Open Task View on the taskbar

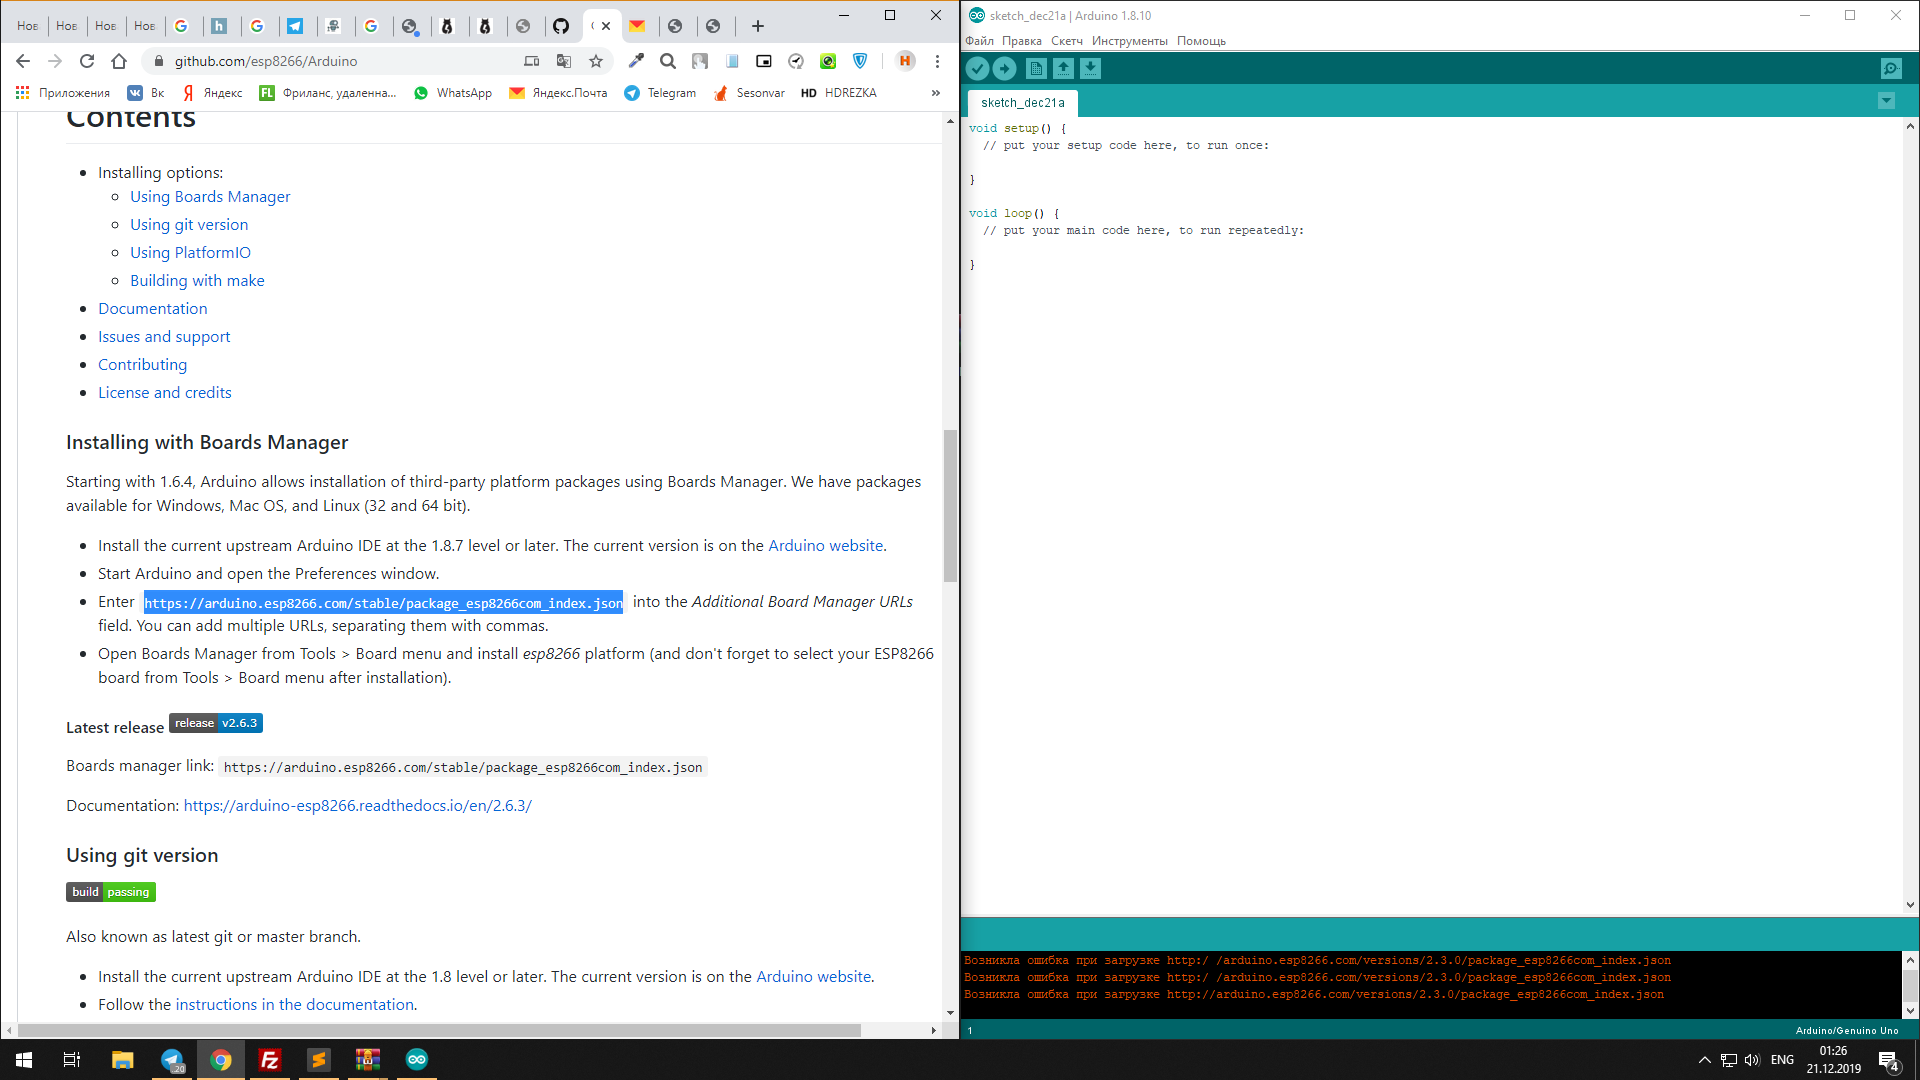coord(72,1060)
